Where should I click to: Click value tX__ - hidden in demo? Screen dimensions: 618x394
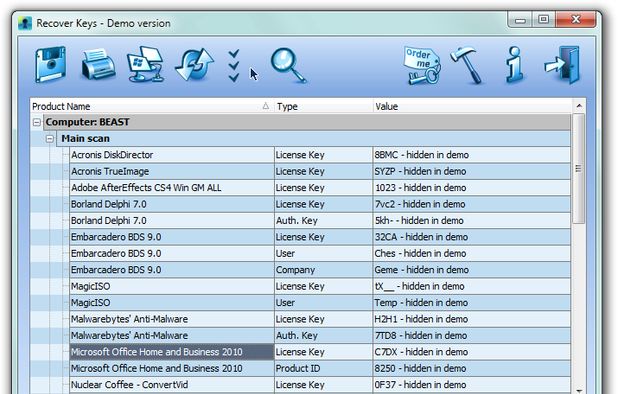419,286
